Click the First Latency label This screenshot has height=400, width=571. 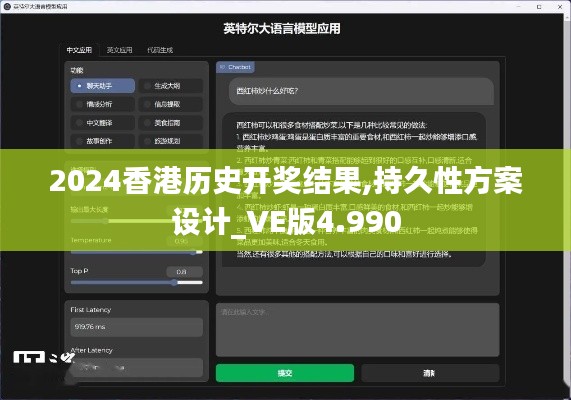pyautogui.click(x=91, y=310)
